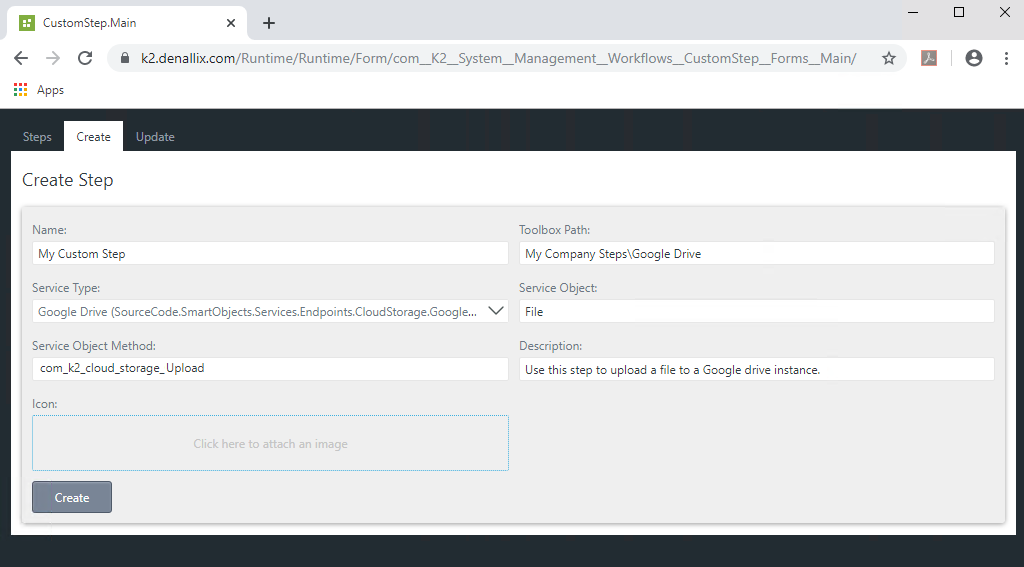Click the Create button

72,497
